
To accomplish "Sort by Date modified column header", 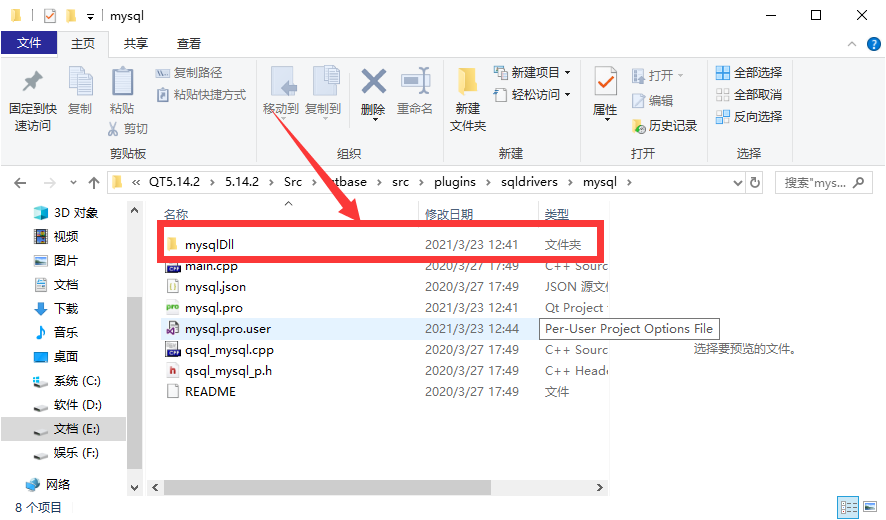I will tap(449, 214).
